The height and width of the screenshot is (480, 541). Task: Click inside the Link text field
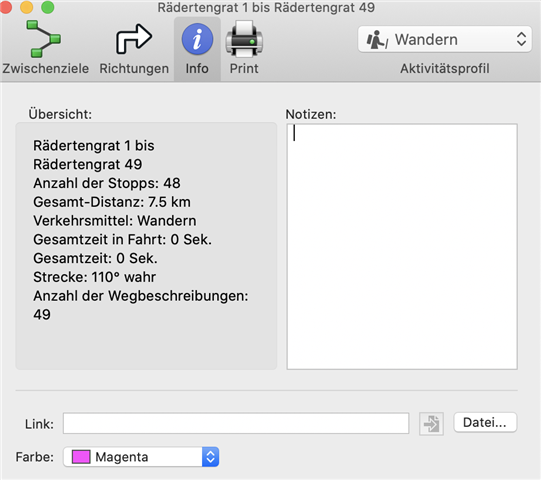[236, 423]
